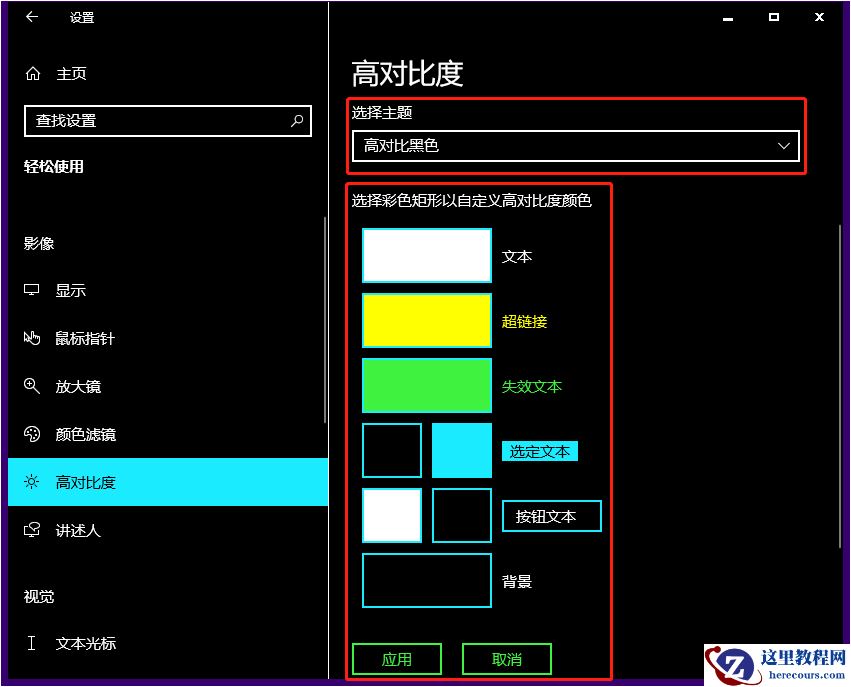Viewport: 851px width, 687px height.
Task: Click the 应用 (Apply) button
Action: coord(397,658)
